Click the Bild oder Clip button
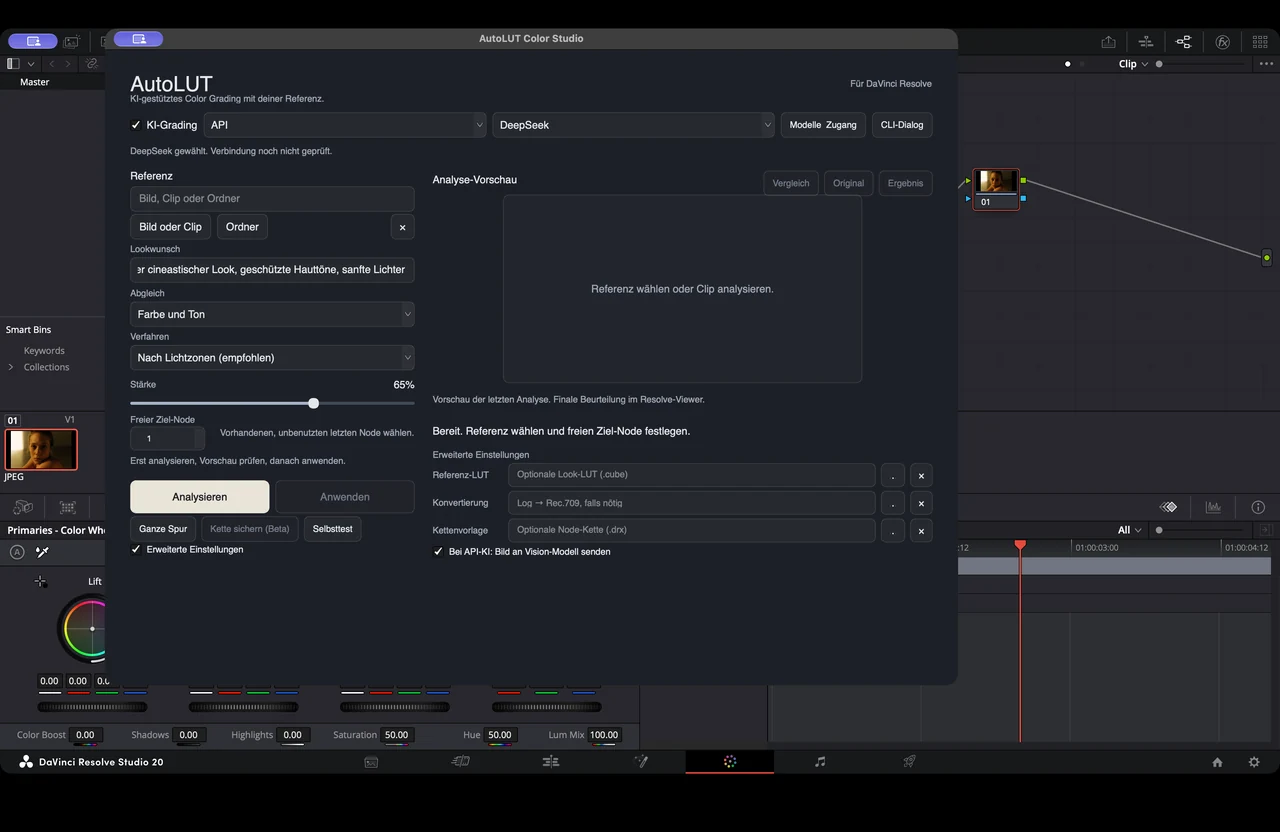The image size is (1280, 832). (171, 227)
